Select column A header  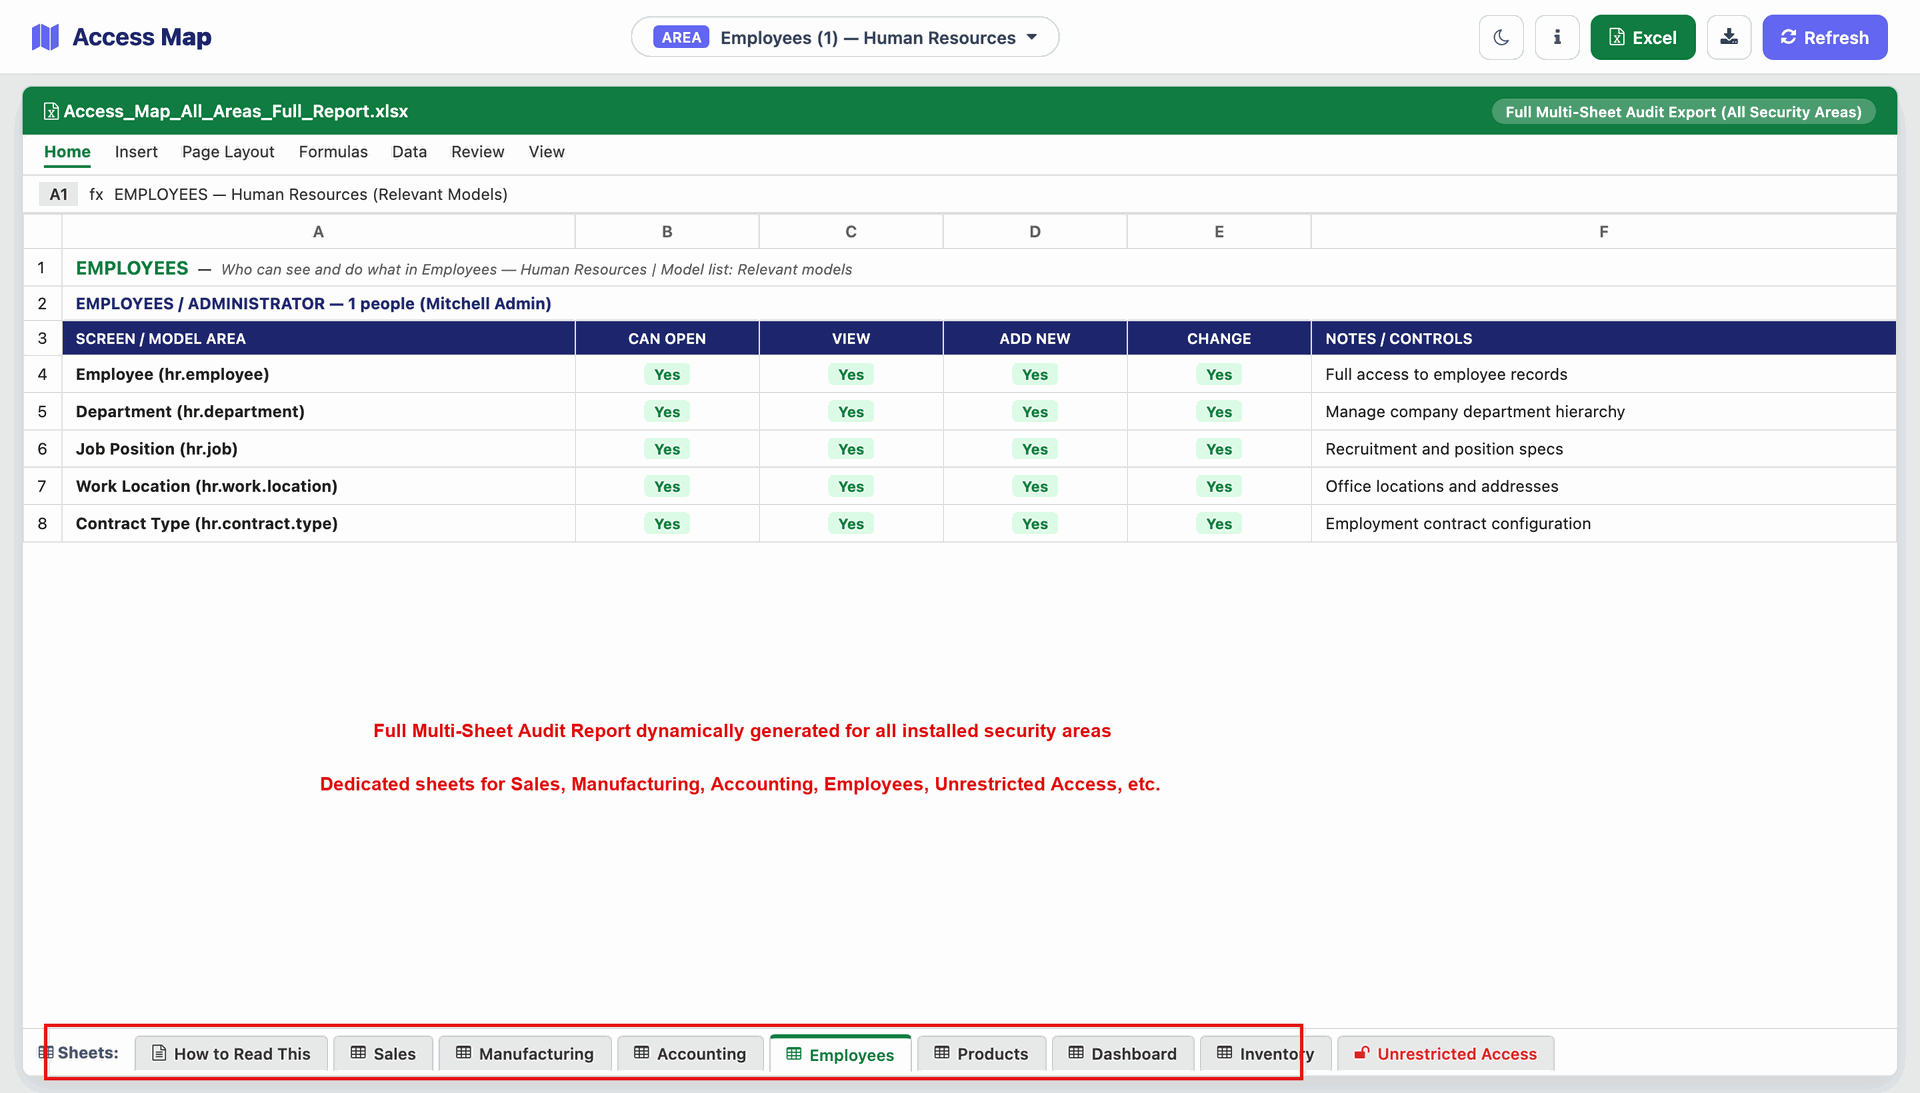pos(318,232)
